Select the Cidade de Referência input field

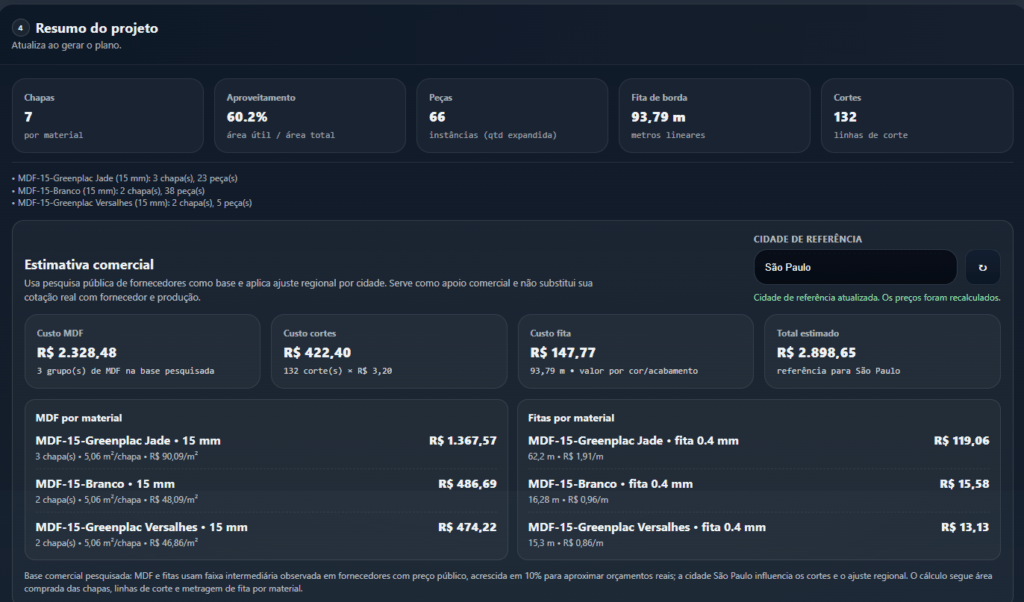[854, 267]
